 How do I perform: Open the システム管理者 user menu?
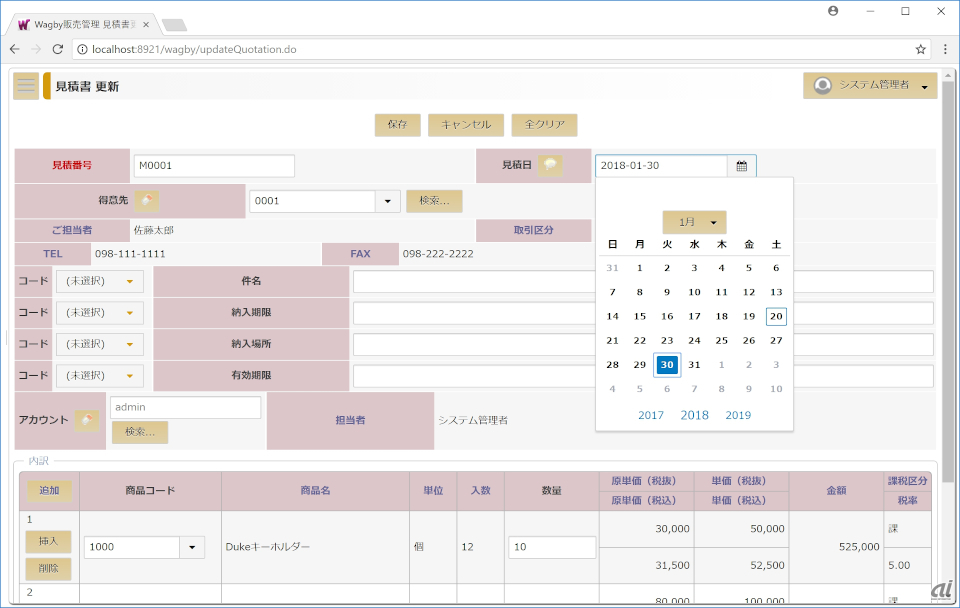click(x=869, y=86)
